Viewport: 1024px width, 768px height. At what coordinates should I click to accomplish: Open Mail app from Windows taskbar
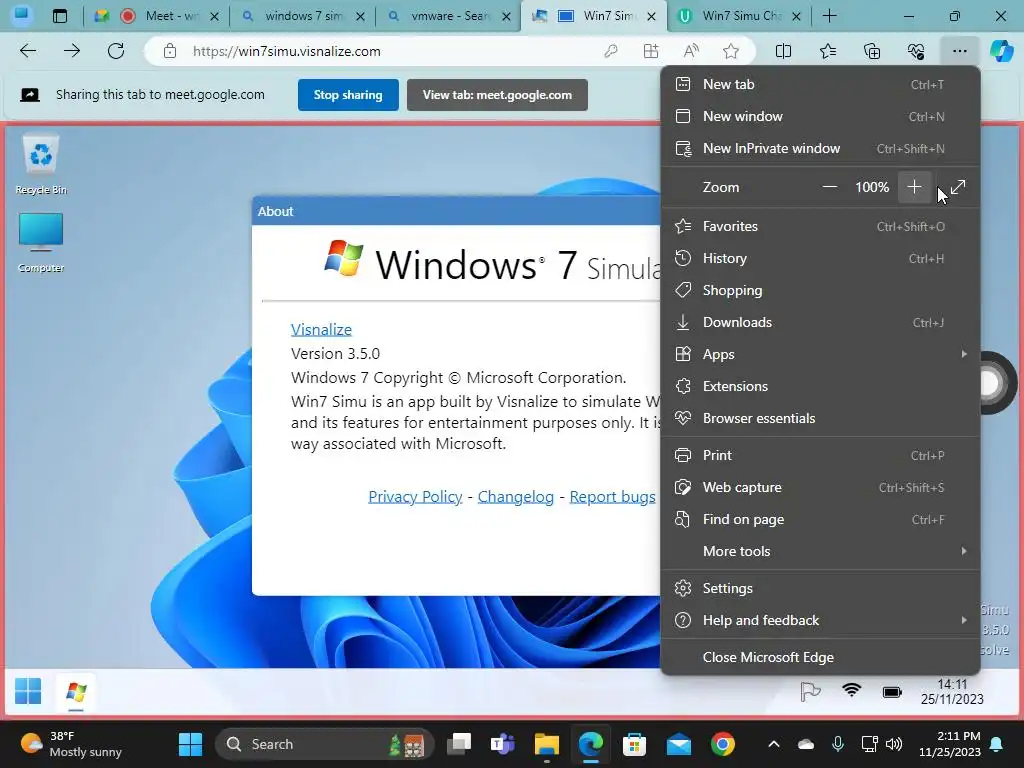point(679,744)
